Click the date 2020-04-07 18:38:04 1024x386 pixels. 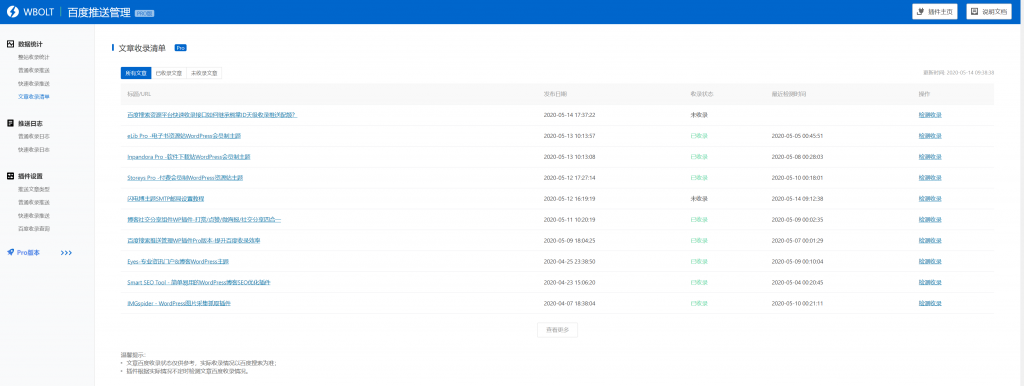click(569, 304)
